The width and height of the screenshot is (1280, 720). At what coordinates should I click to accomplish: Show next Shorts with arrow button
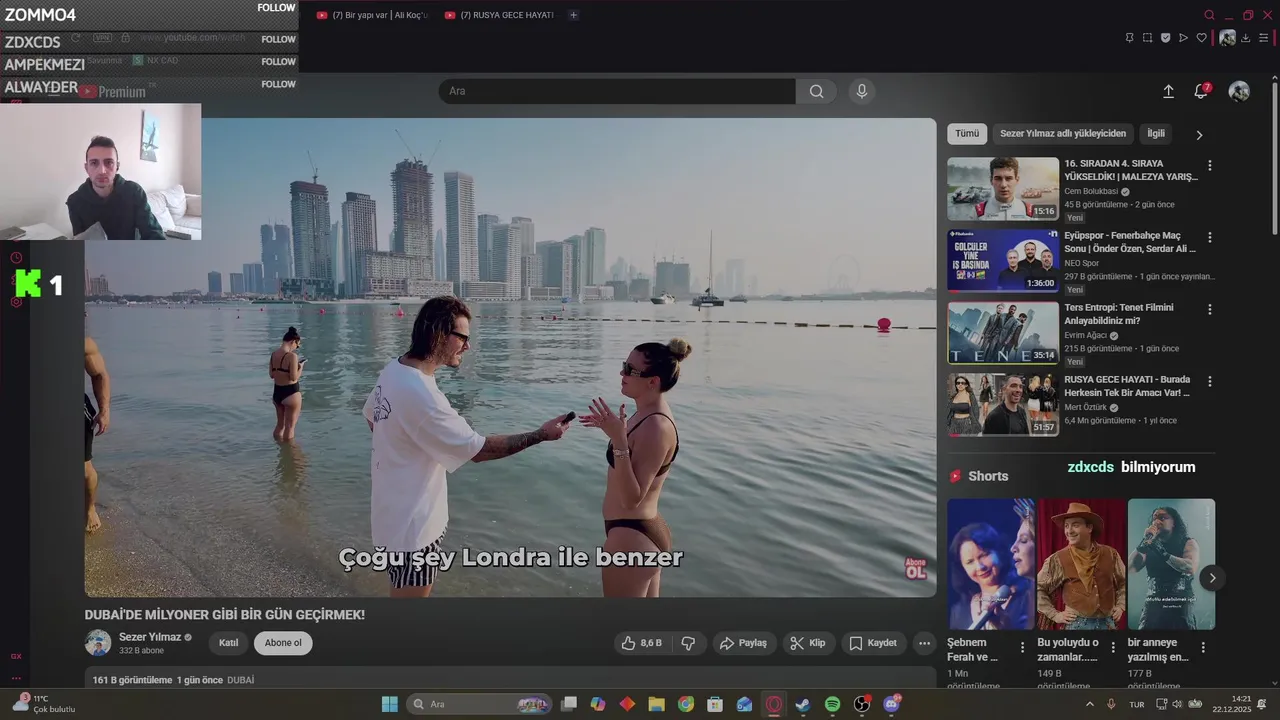[x=1212, y=578]
